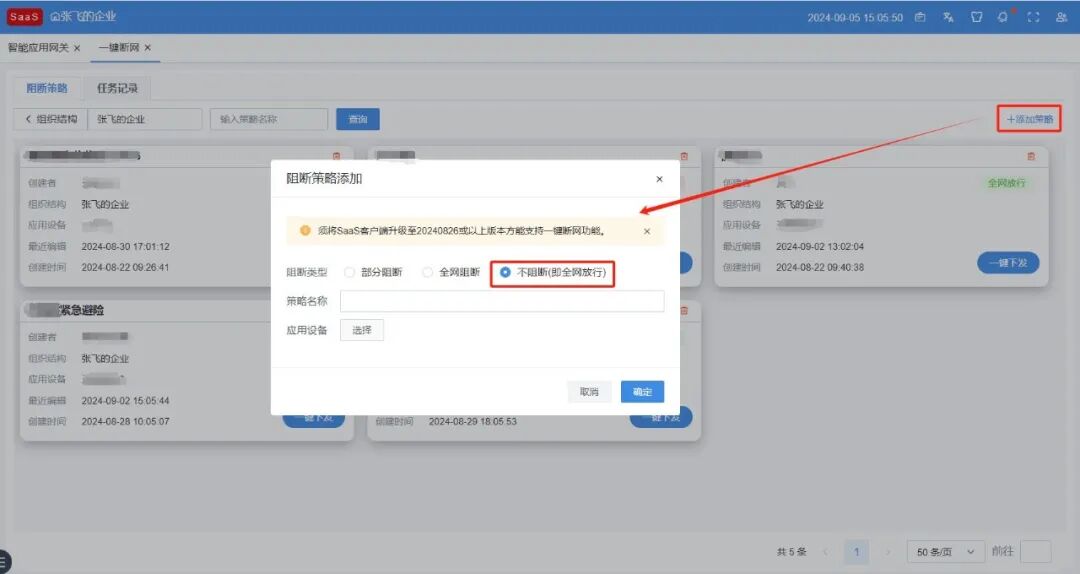Click timestamp 2024-09-02 15:05:44
This screenshot has height=574, width=1080.
tap(125, 401)
